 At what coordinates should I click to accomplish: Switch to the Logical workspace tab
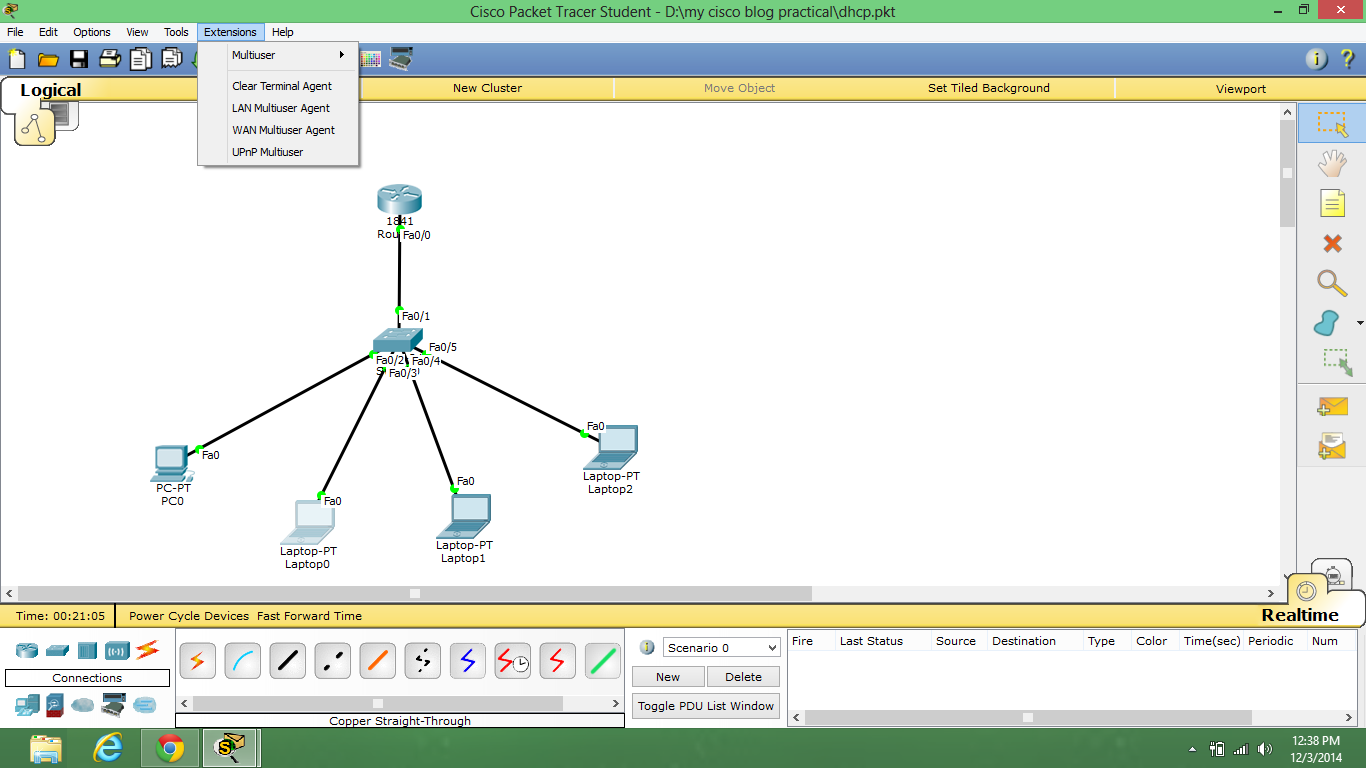point(50,90)
